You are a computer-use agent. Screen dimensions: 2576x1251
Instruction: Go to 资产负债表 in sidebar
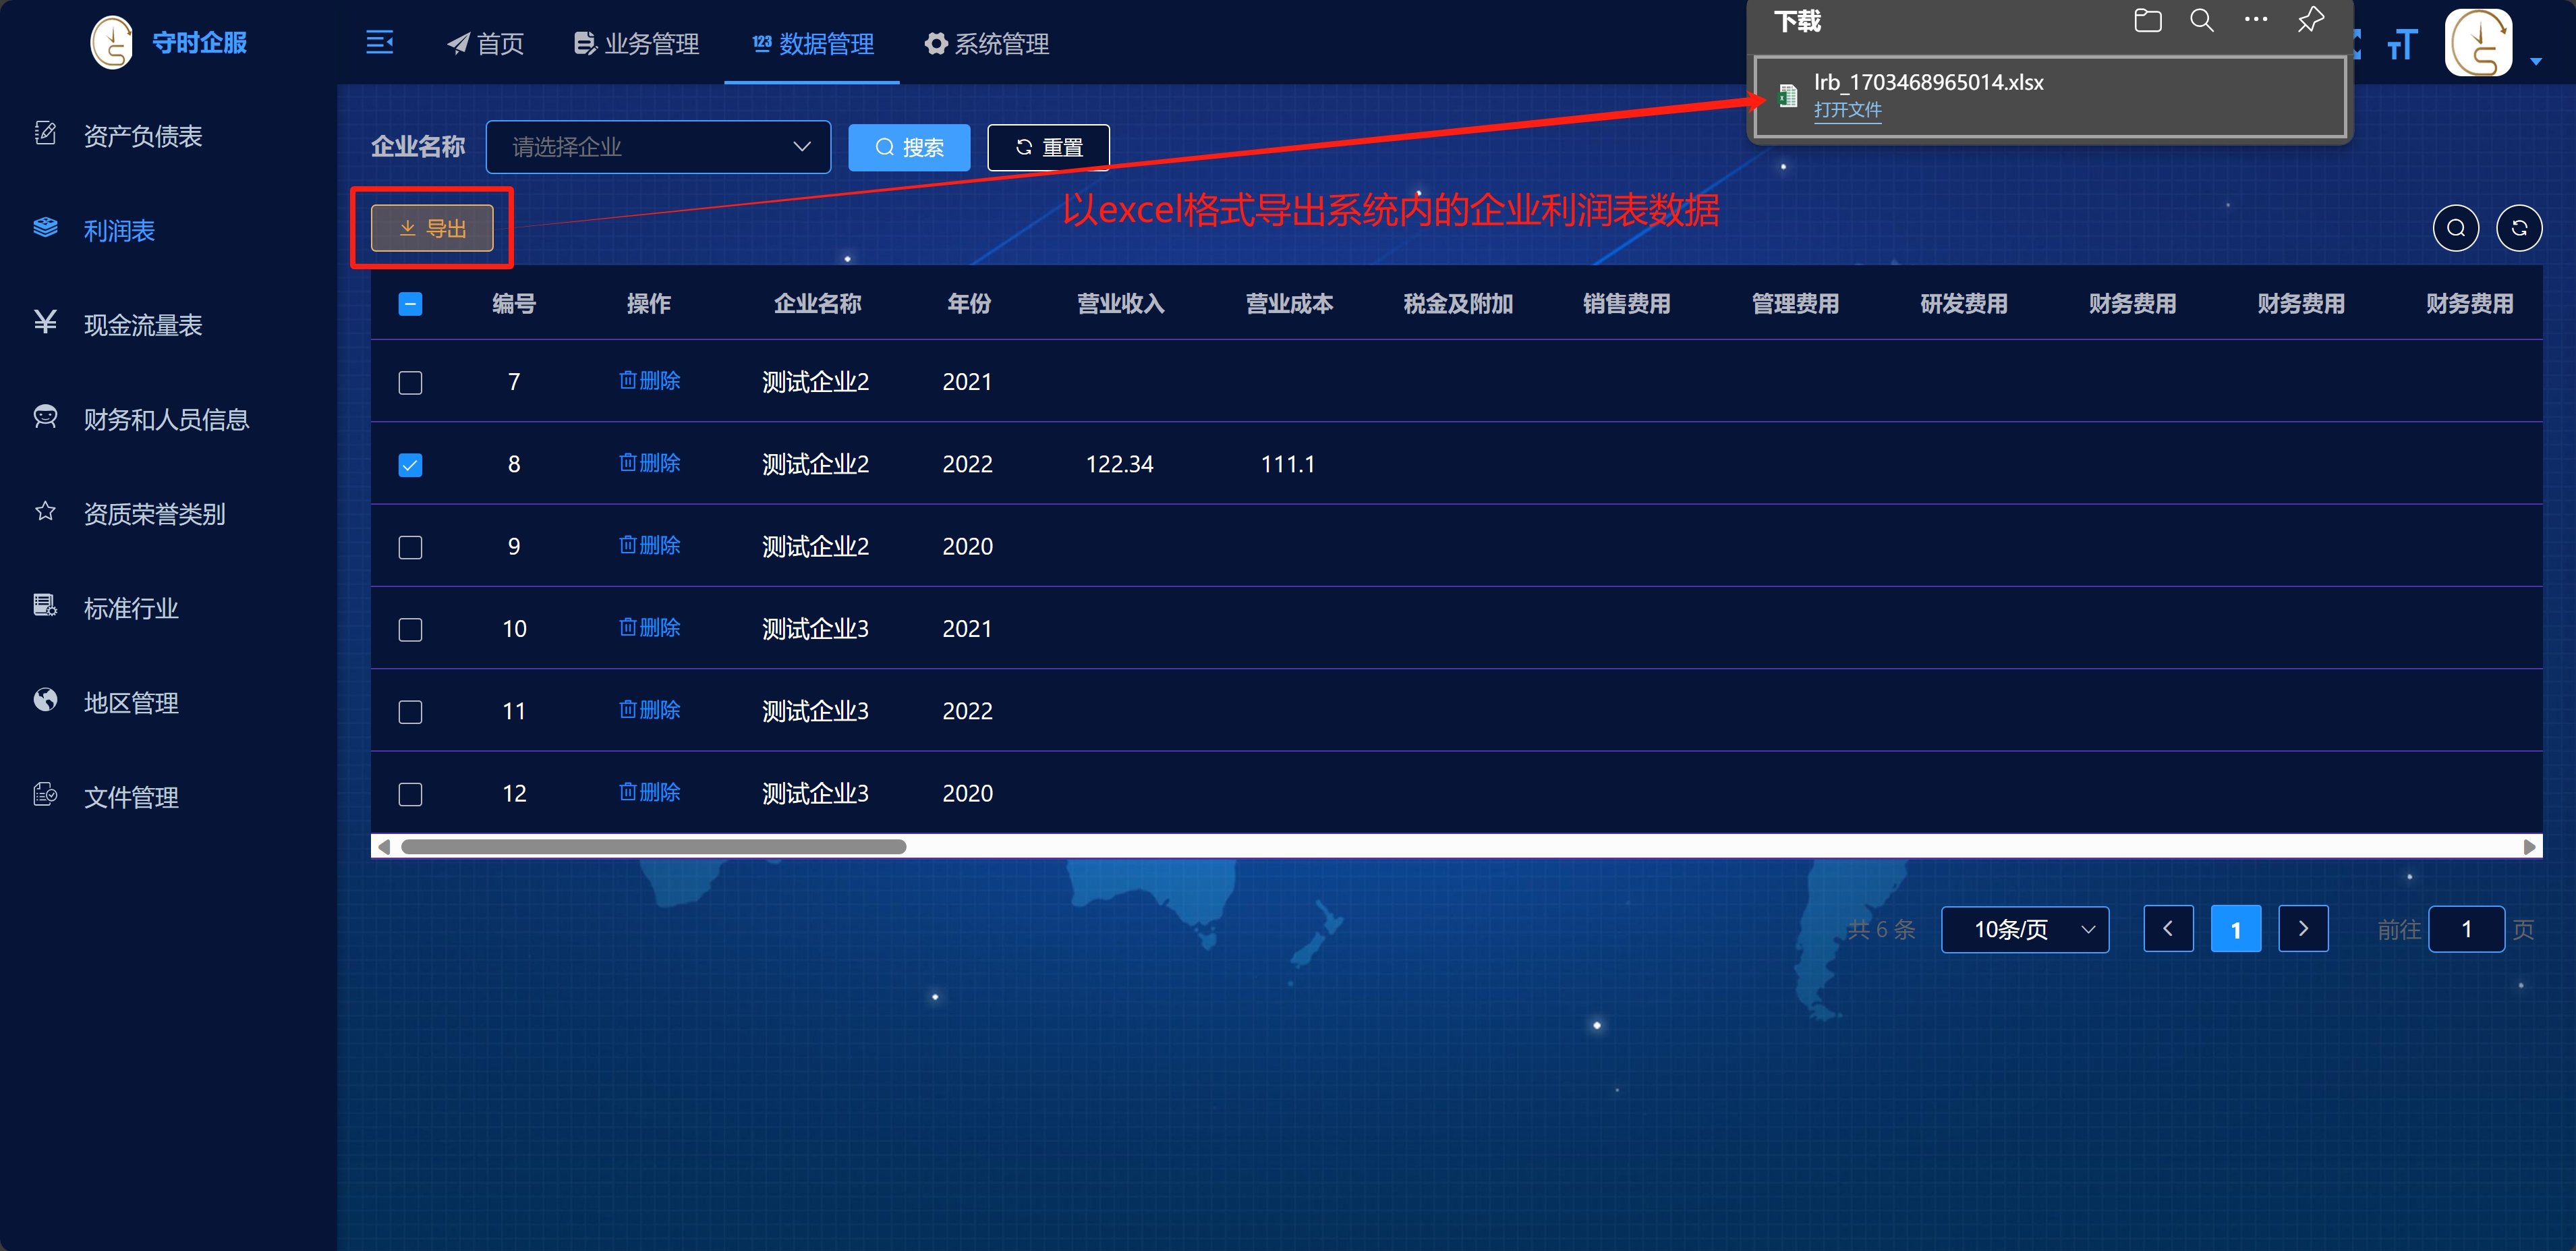(x=143, y=136)
